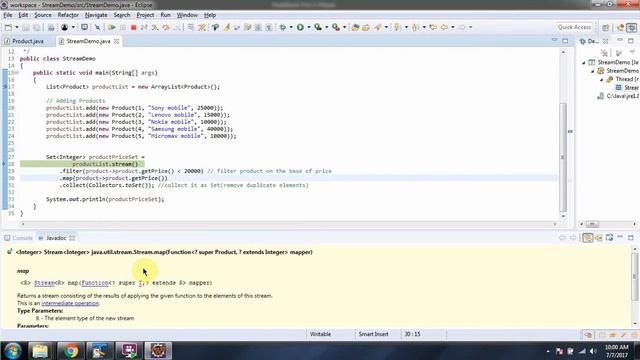This screenshot has width=640, height=360.
Task: Click the Print toolbar icon
Action: coord(51,27)
